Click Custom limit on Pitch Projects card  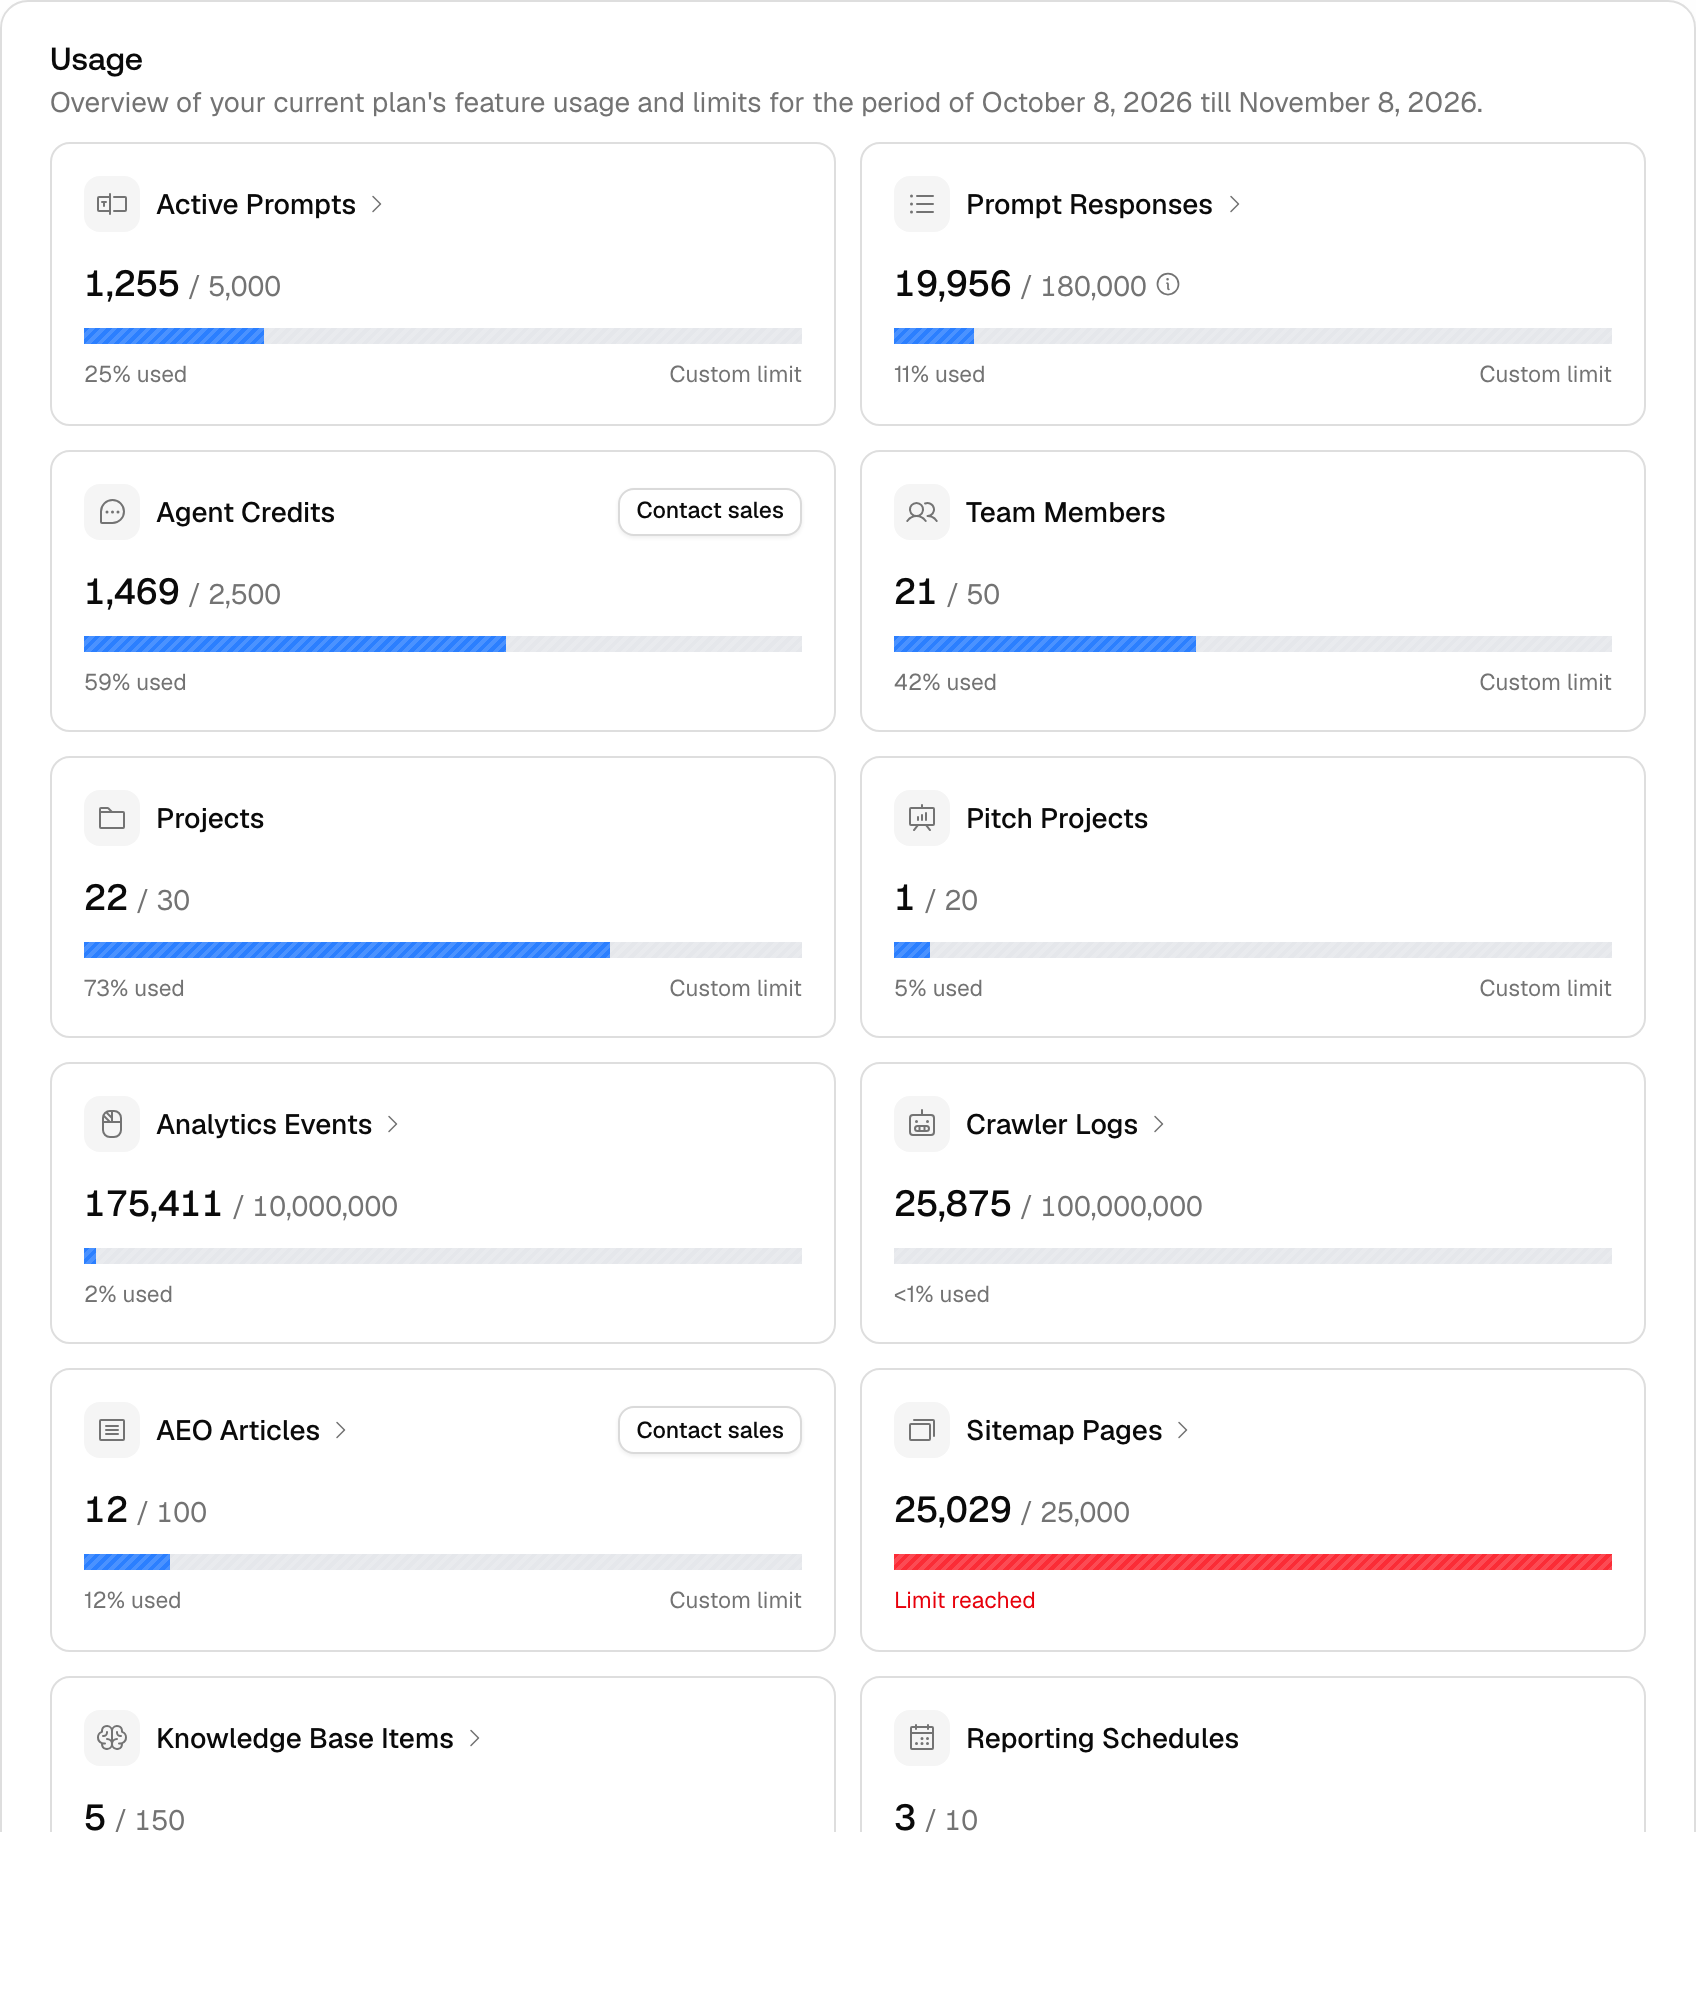click(x=1545, y=988)
